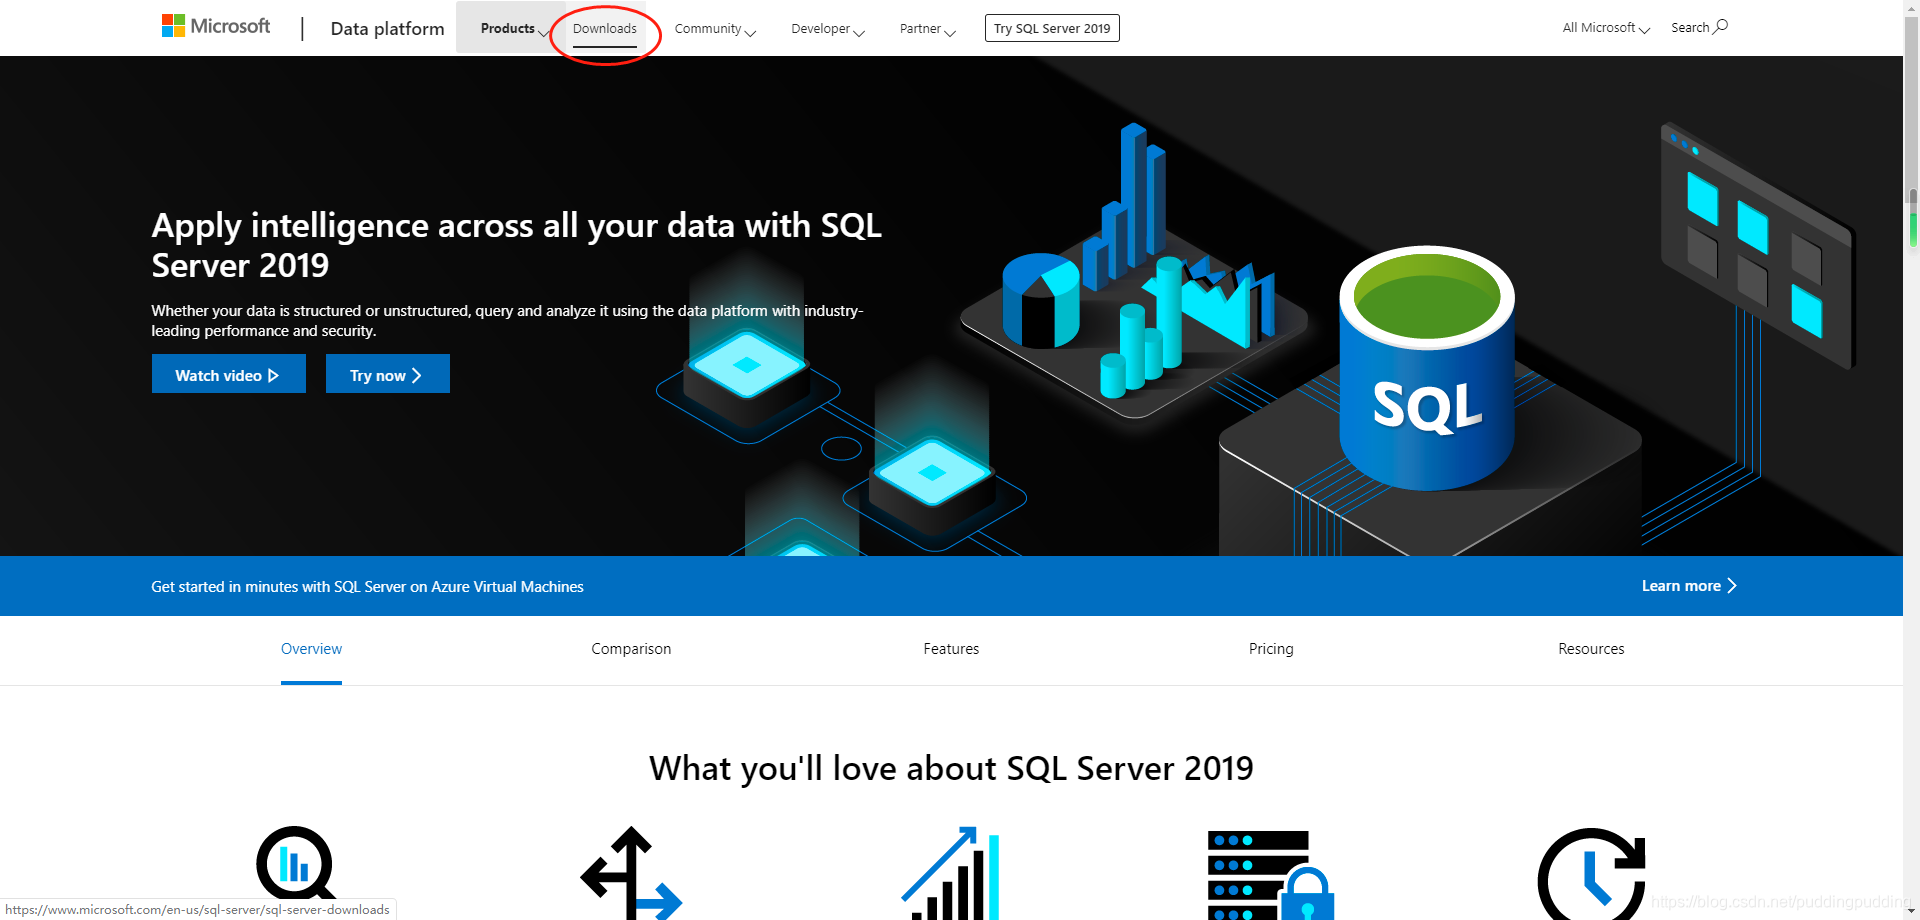1920x920 pixels.
Task: Open the Downloads page
Action: click(605, 28)
